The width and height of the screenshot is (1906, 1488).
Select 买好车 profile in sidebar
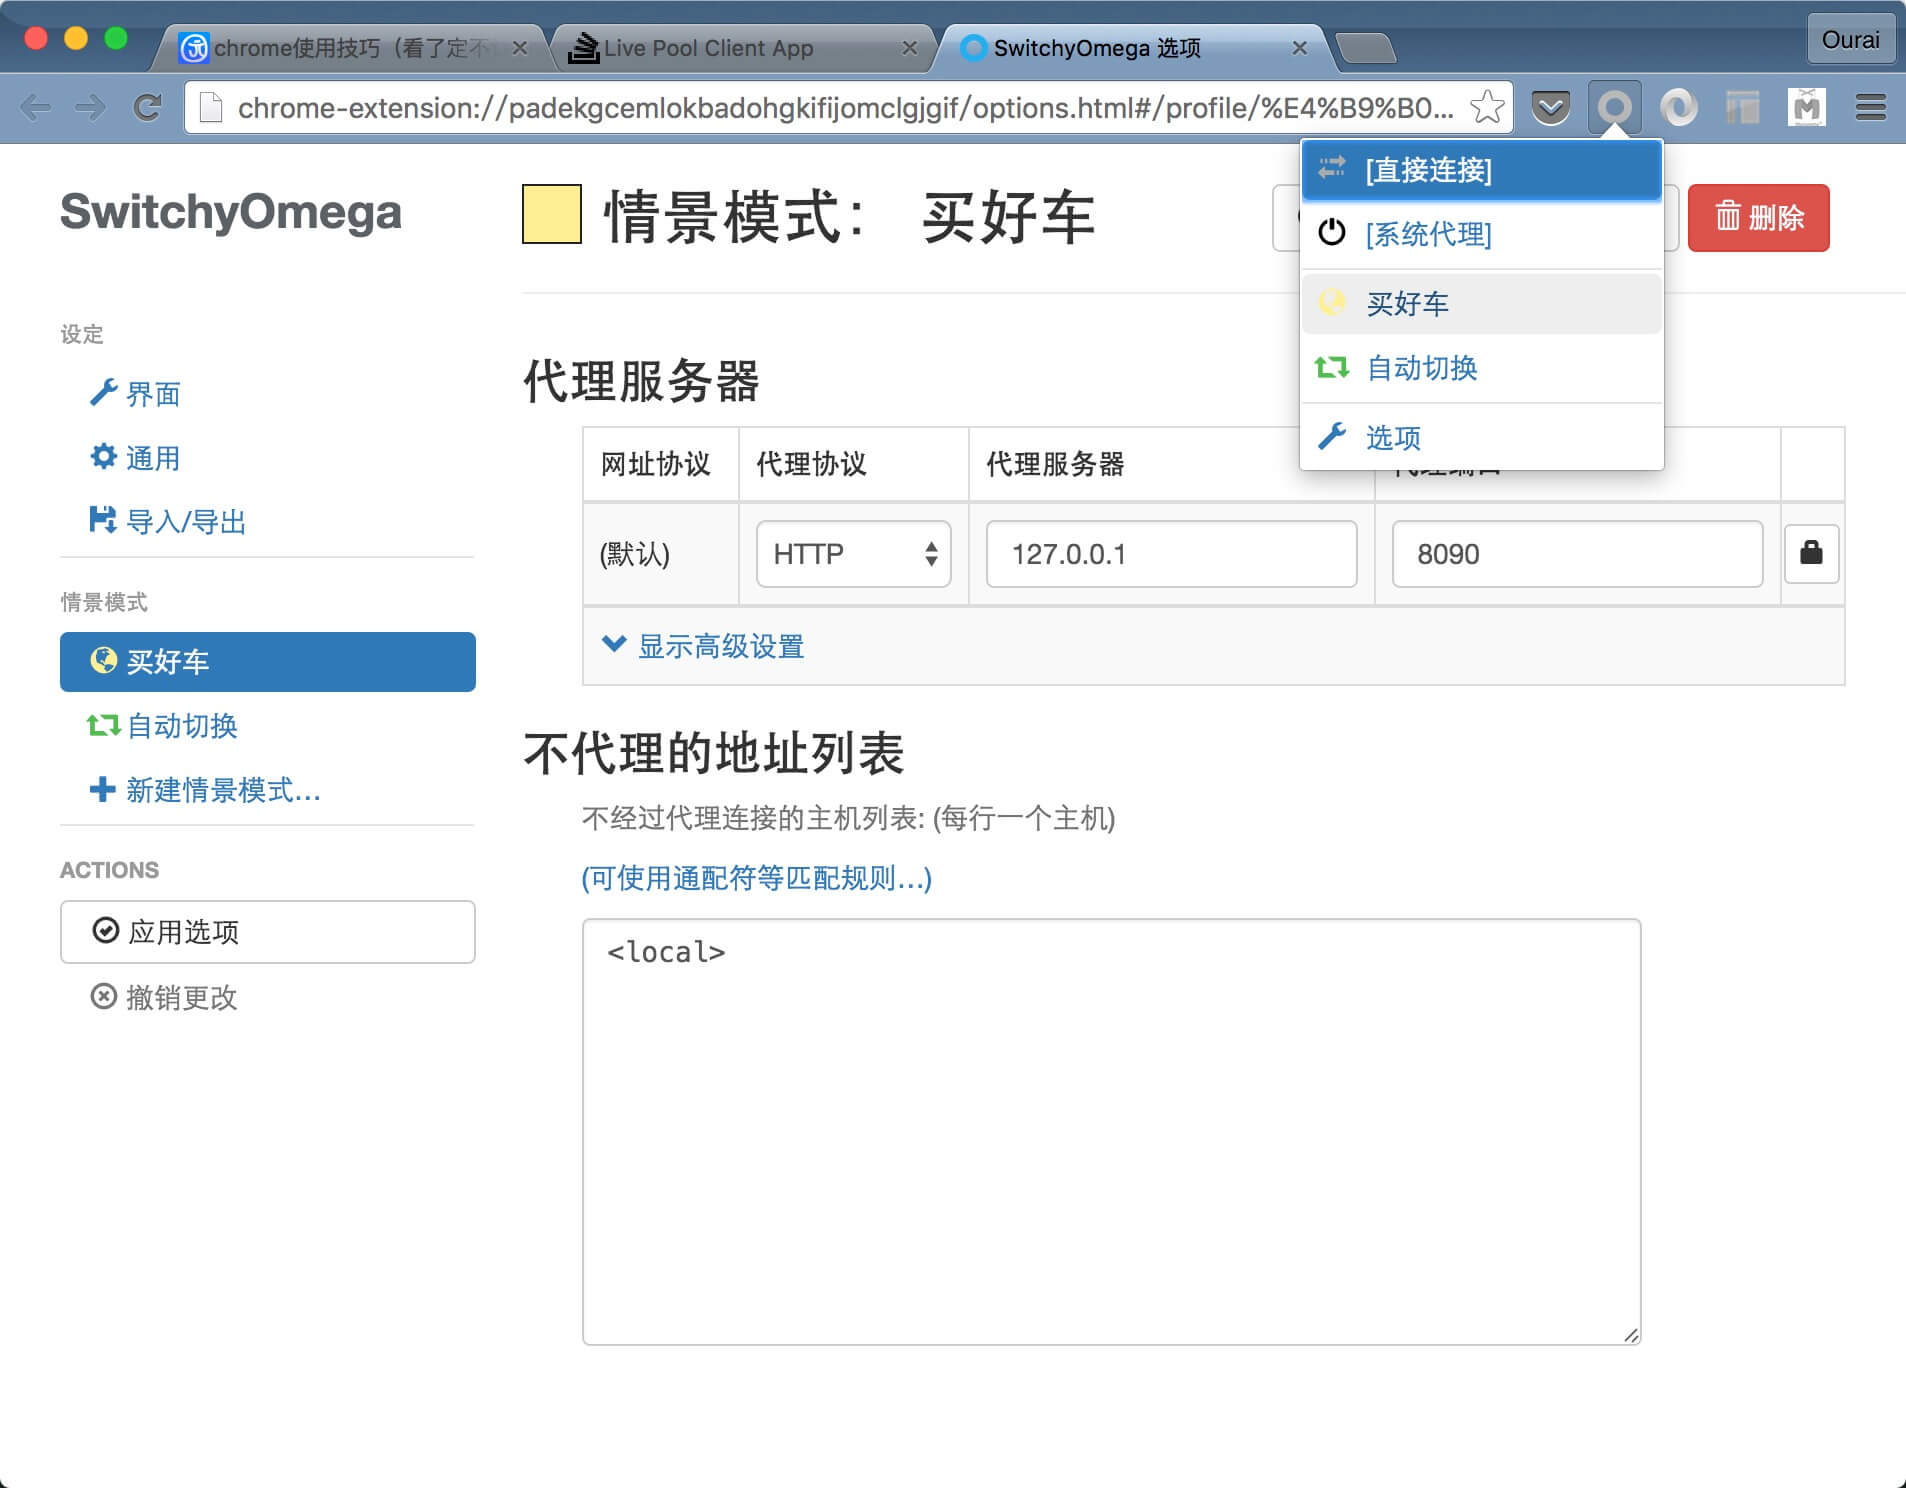[x=267, y=662]
